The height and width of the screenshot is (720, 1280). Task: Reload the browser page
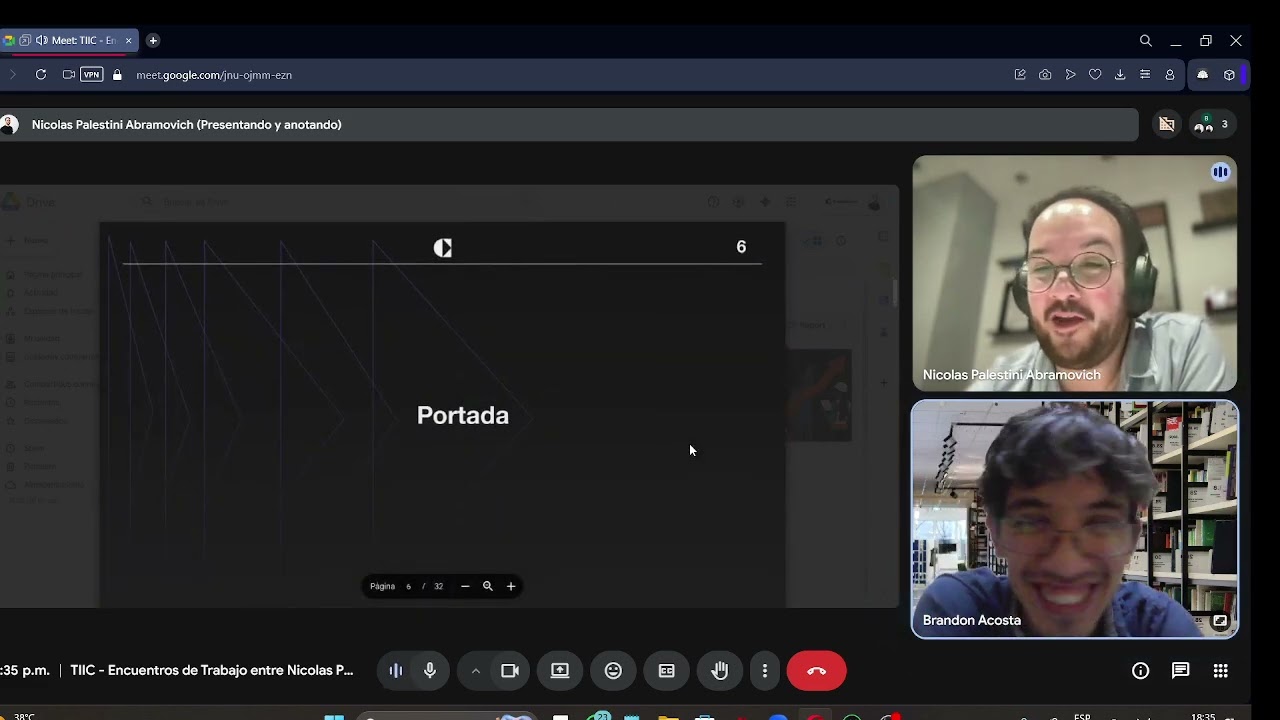point(41,75)
